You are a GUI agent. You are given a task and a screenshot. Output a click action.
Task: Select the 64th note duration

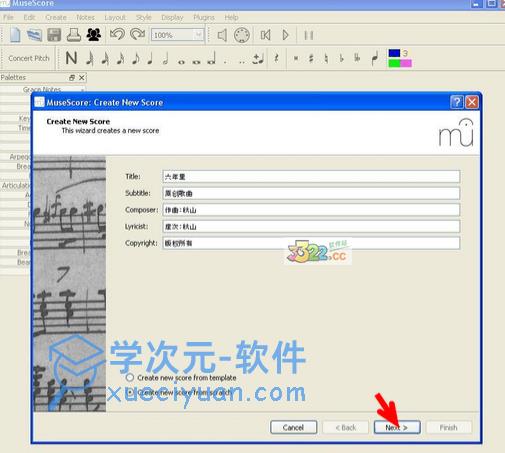coord(89,59)
